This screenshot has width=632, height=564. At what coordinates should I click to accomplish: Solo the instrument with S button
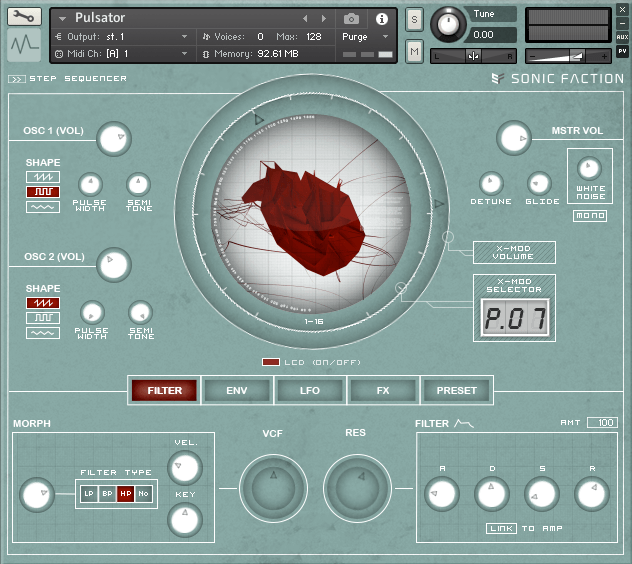[414, 19]
